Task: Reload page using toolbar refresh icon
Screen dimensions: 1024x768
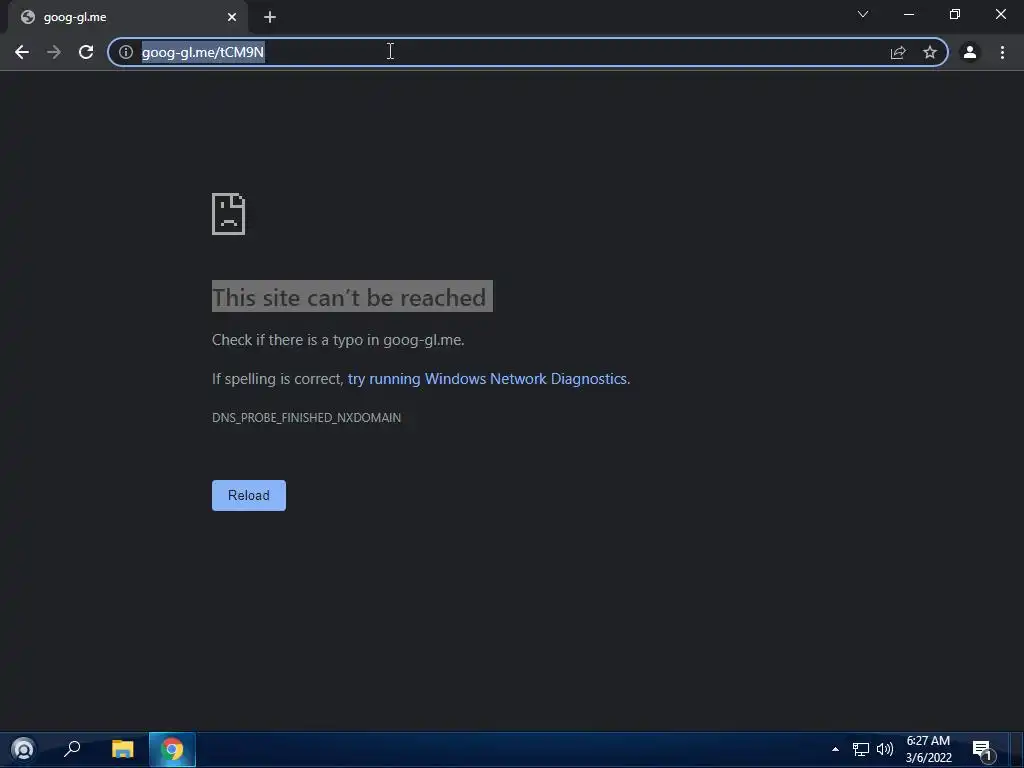Action: (x=86, y=52)
